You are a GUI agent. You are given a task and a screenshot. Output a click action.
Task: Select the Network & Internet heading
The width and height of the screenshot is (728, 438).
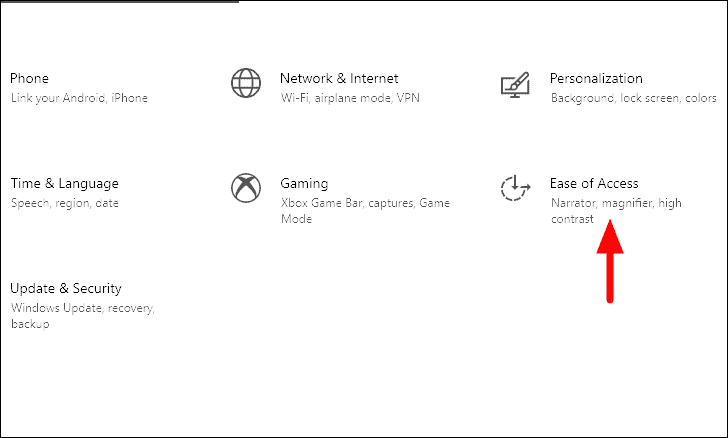(339, 78)
